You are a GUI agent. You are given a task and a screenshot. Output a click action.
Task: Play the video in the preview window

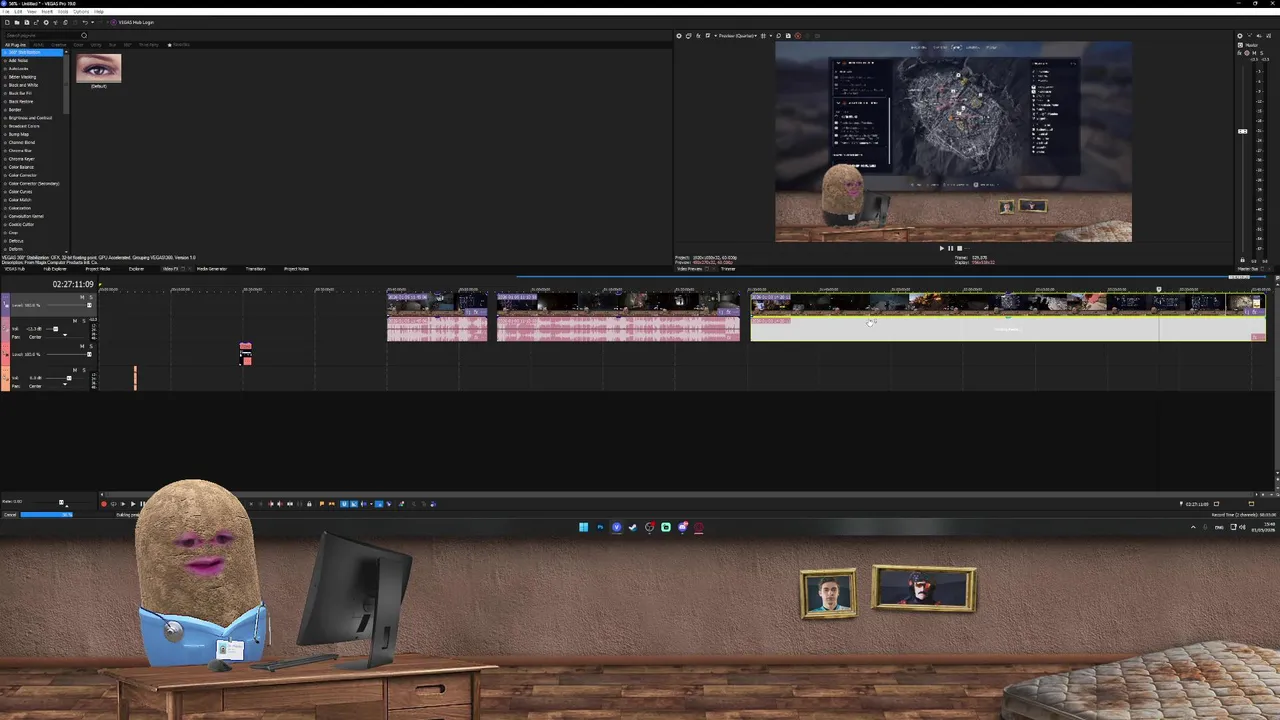click(941, 248)
